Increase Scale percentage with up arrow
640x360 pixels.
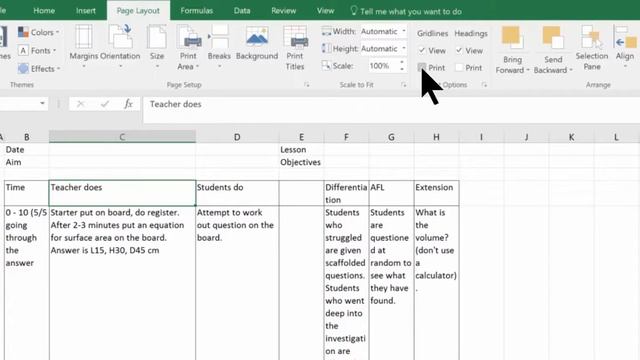pos(402,62)
